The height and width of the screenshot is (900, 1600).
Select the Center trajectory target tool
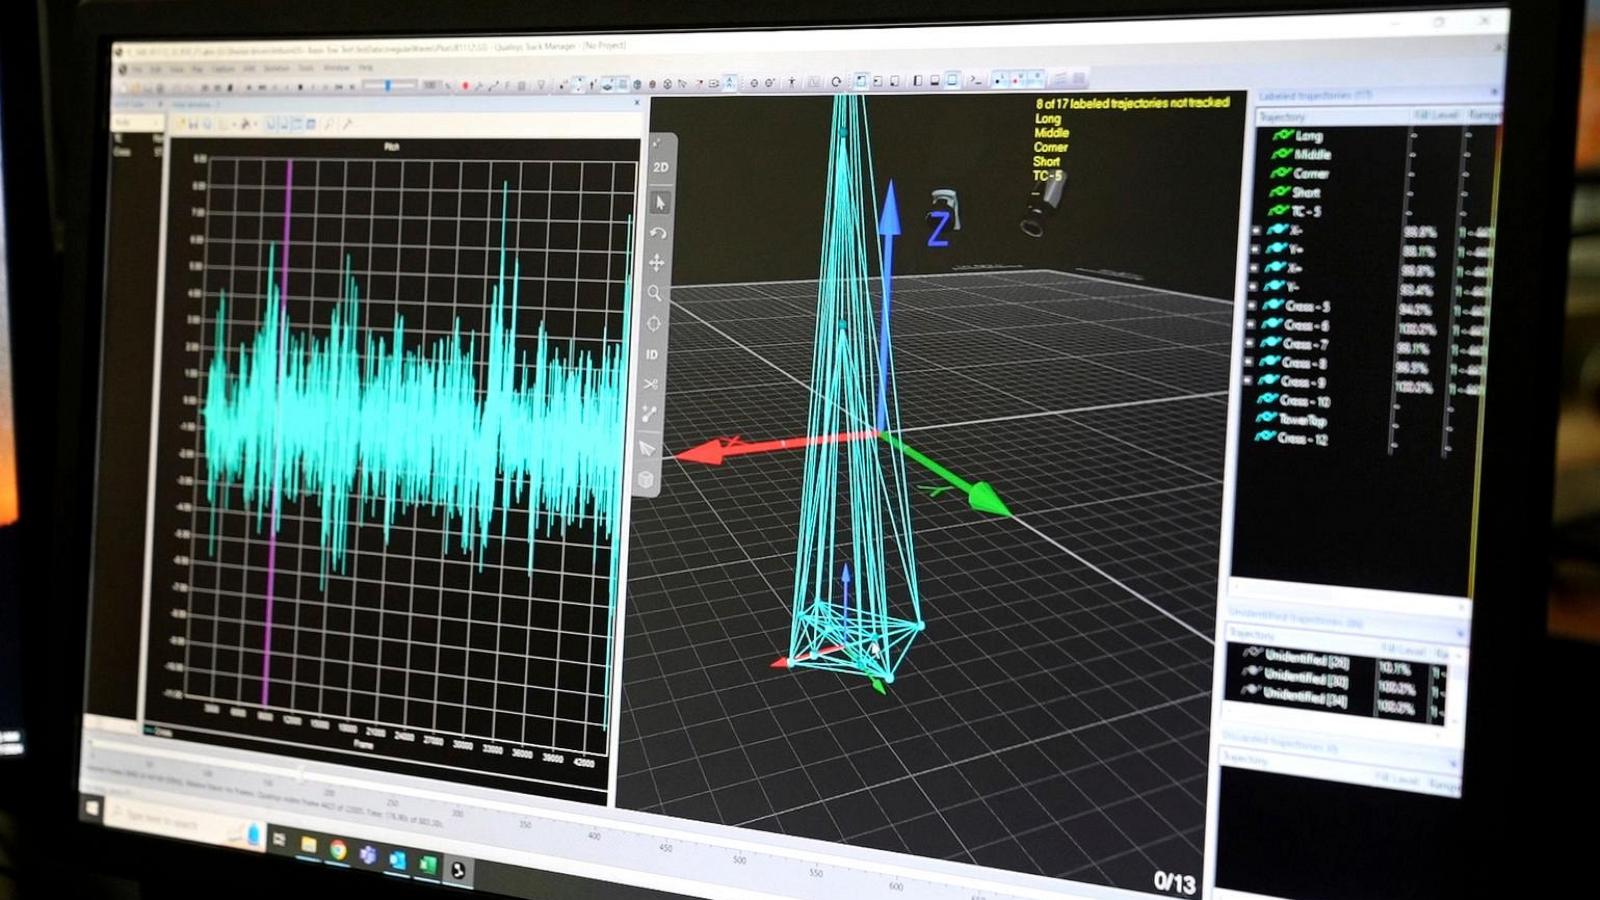point(654,324)
